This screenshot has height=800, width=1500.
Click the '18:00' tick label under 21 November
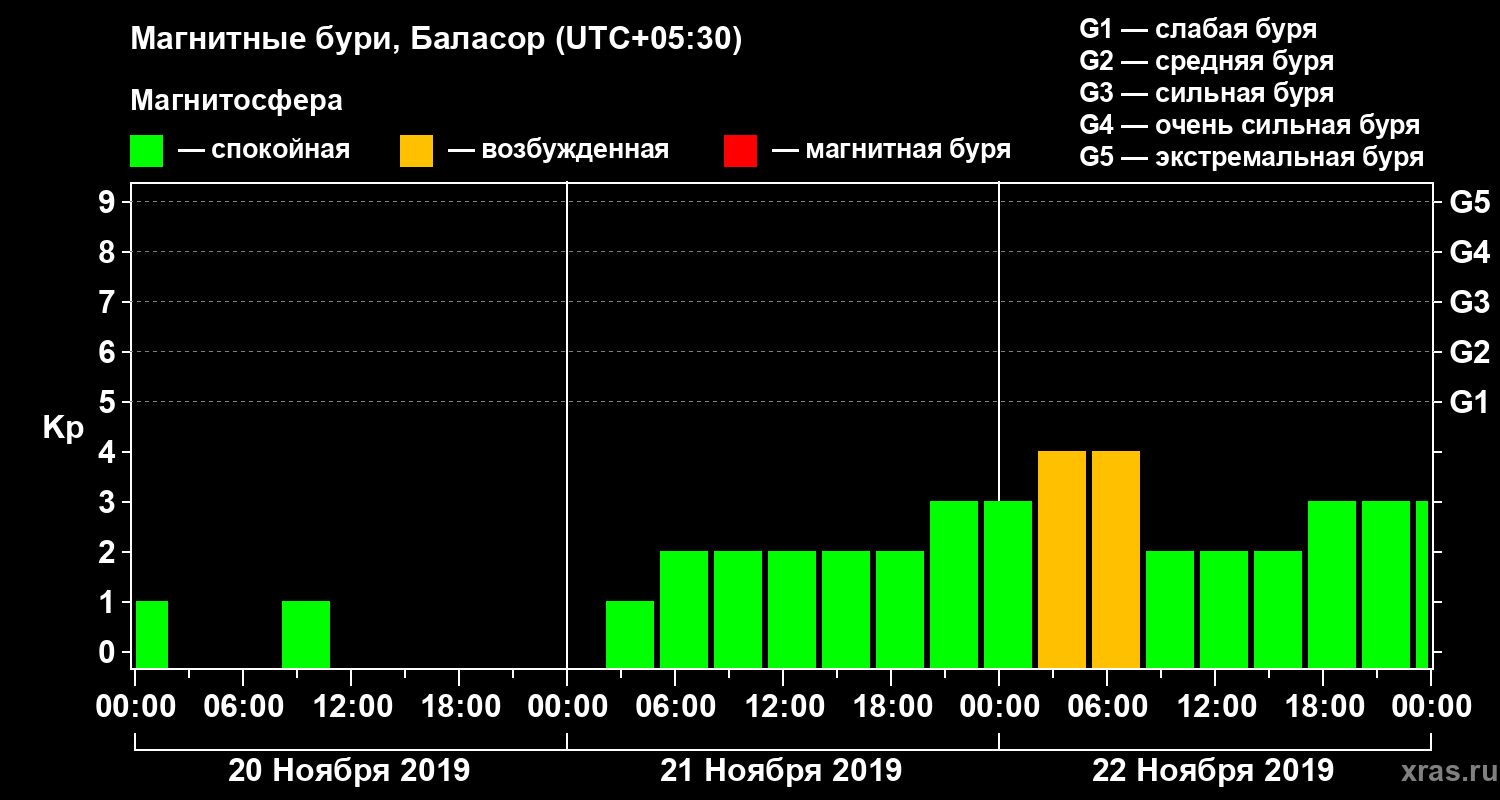(x=891, y=706)
